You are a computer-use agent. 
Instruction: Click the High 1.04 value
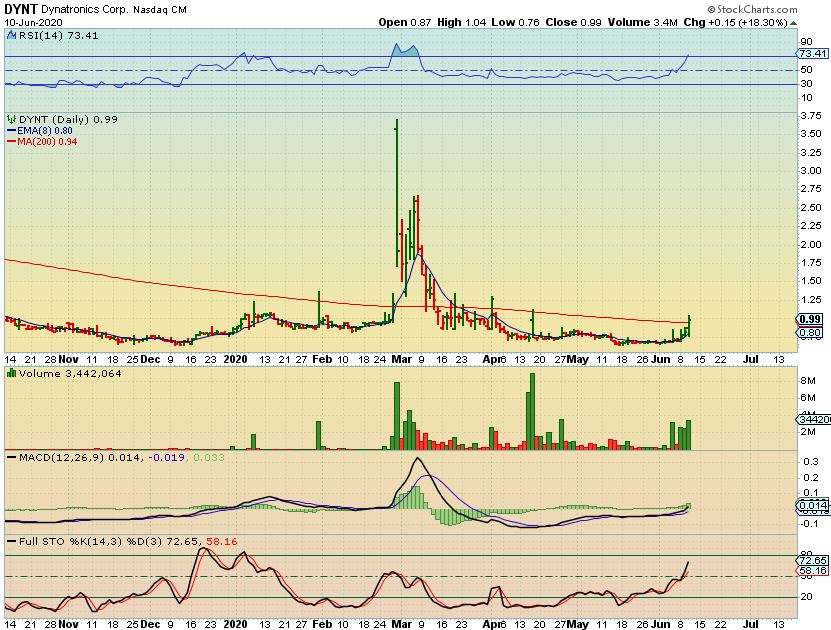[461, 22]
